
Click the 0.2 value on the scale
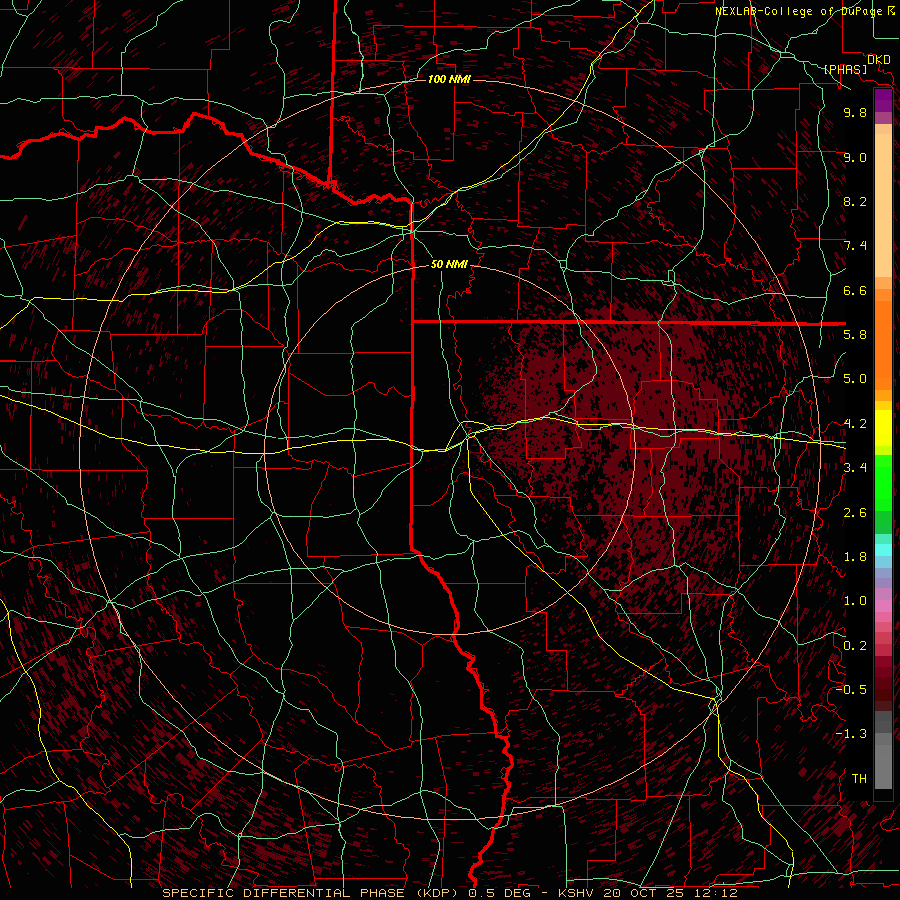coord(855,646)
